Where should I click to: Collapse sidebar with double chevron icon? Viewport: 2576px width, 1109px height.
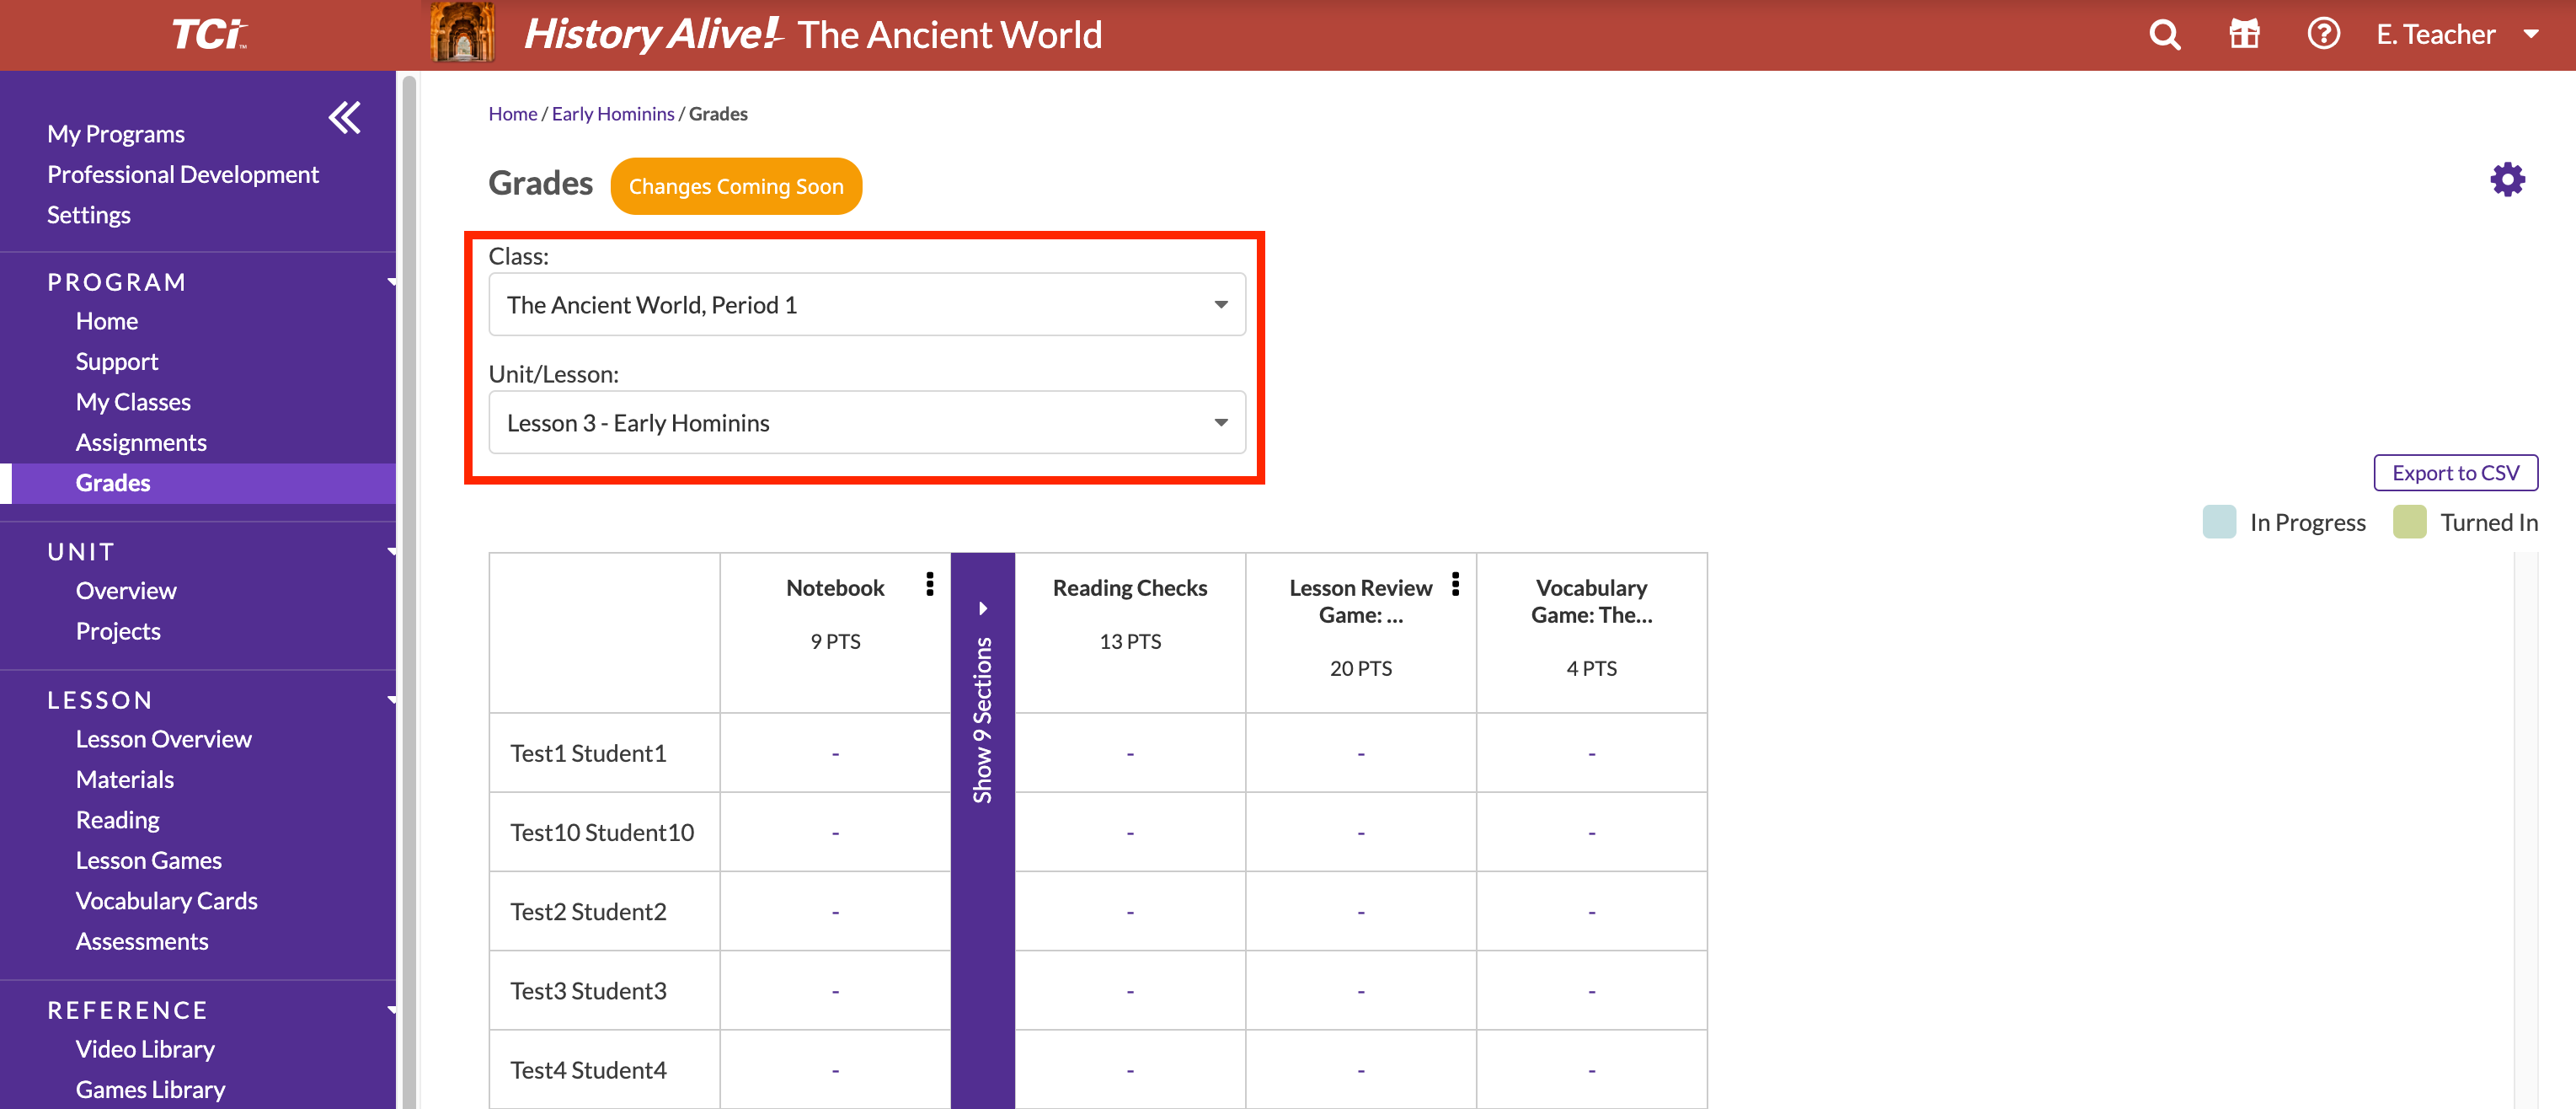pyautogui.click(x=344, y=118)
